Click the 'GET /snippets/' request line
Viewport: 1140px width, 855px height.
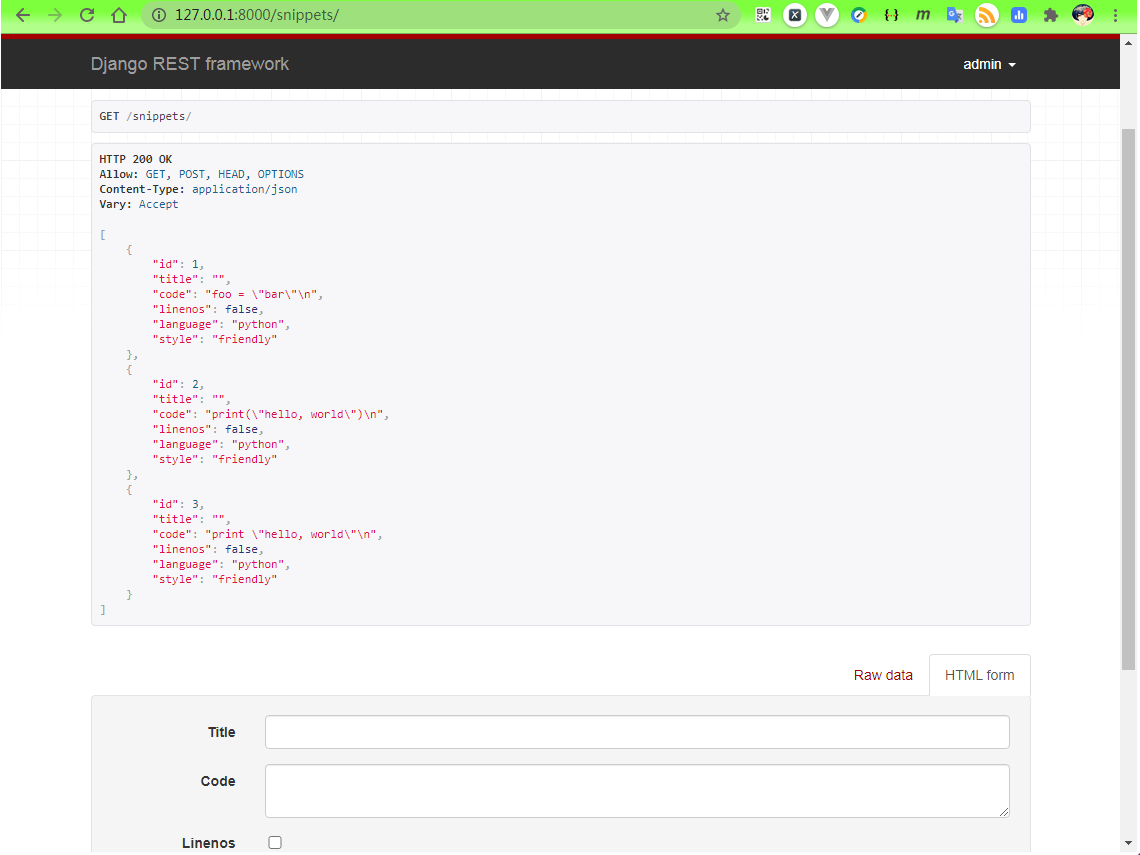[x=145, y=116]
